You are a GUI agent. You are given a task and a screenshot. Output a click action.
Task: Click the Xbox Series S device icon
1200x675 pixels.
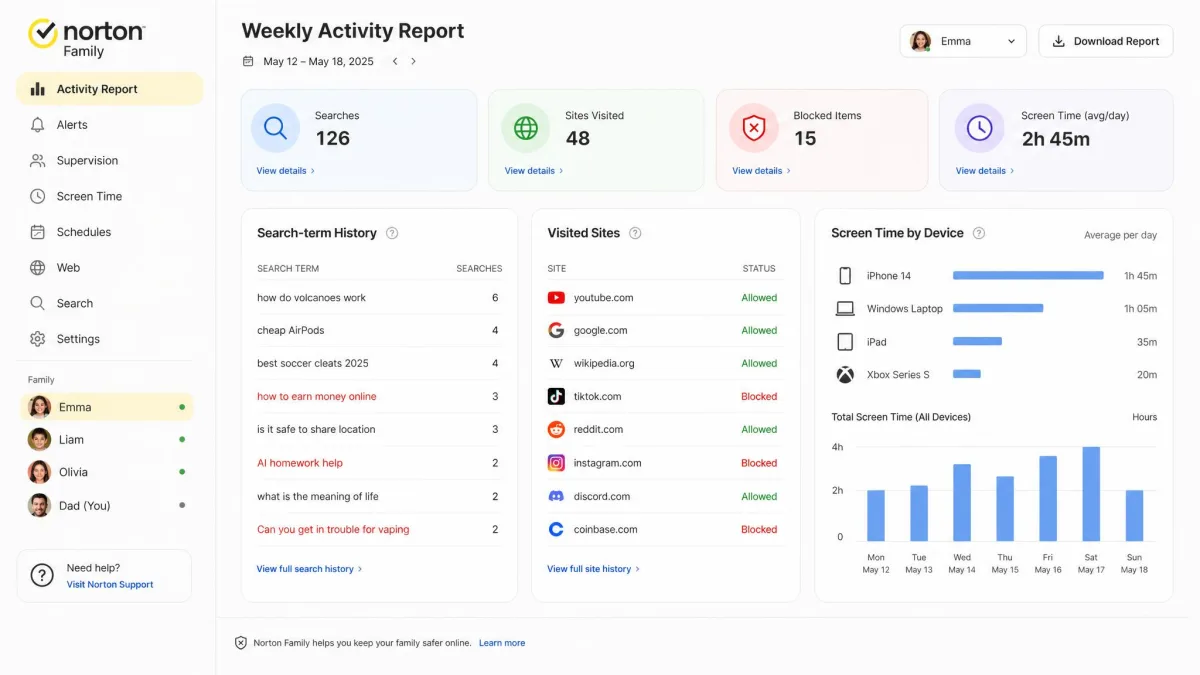(845, 375)
